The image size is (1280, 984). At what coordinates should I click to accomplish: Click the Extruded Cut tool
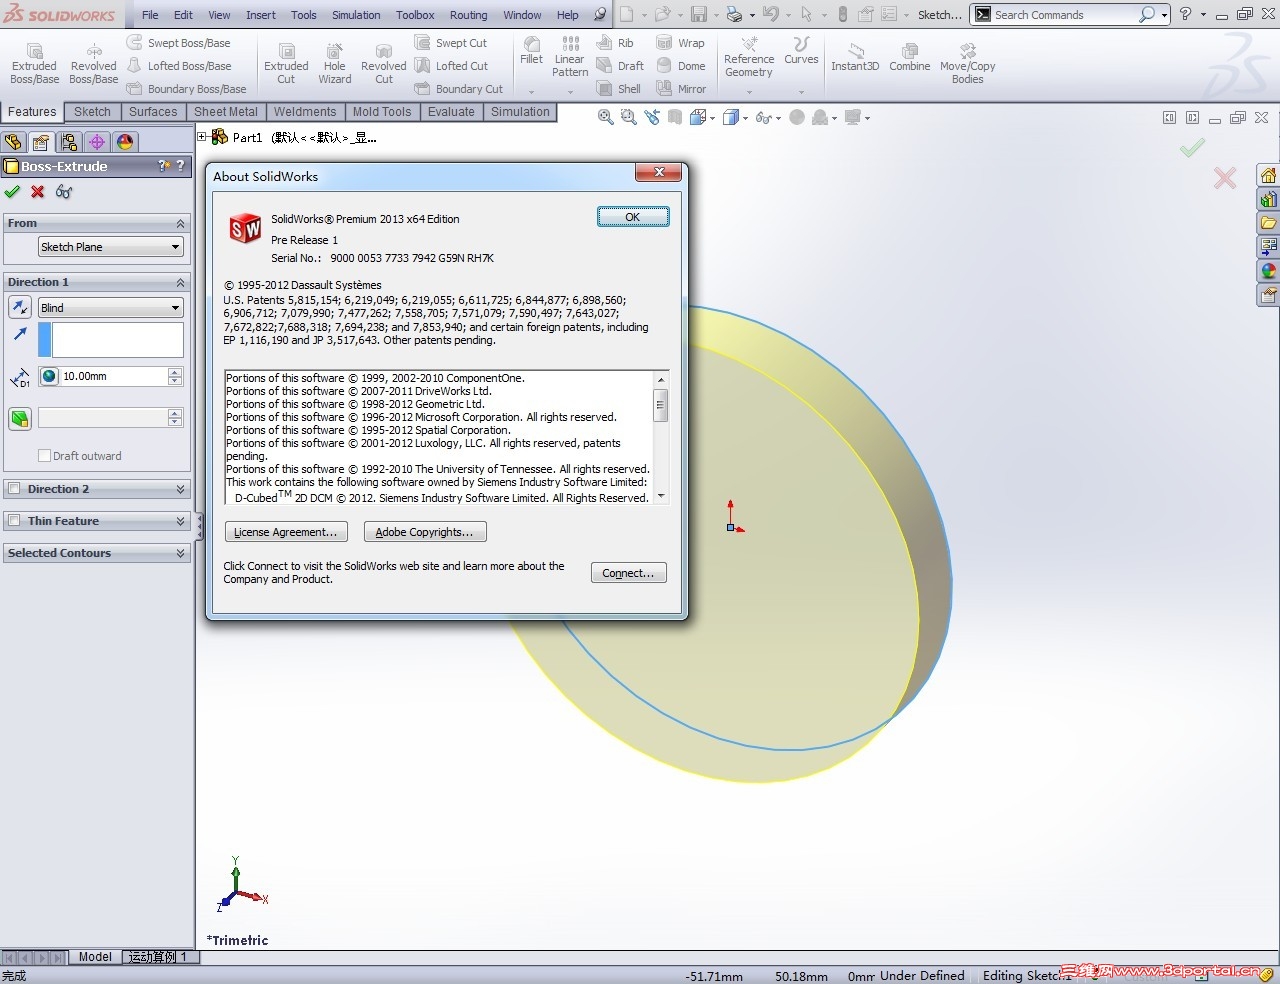[286, 64]
